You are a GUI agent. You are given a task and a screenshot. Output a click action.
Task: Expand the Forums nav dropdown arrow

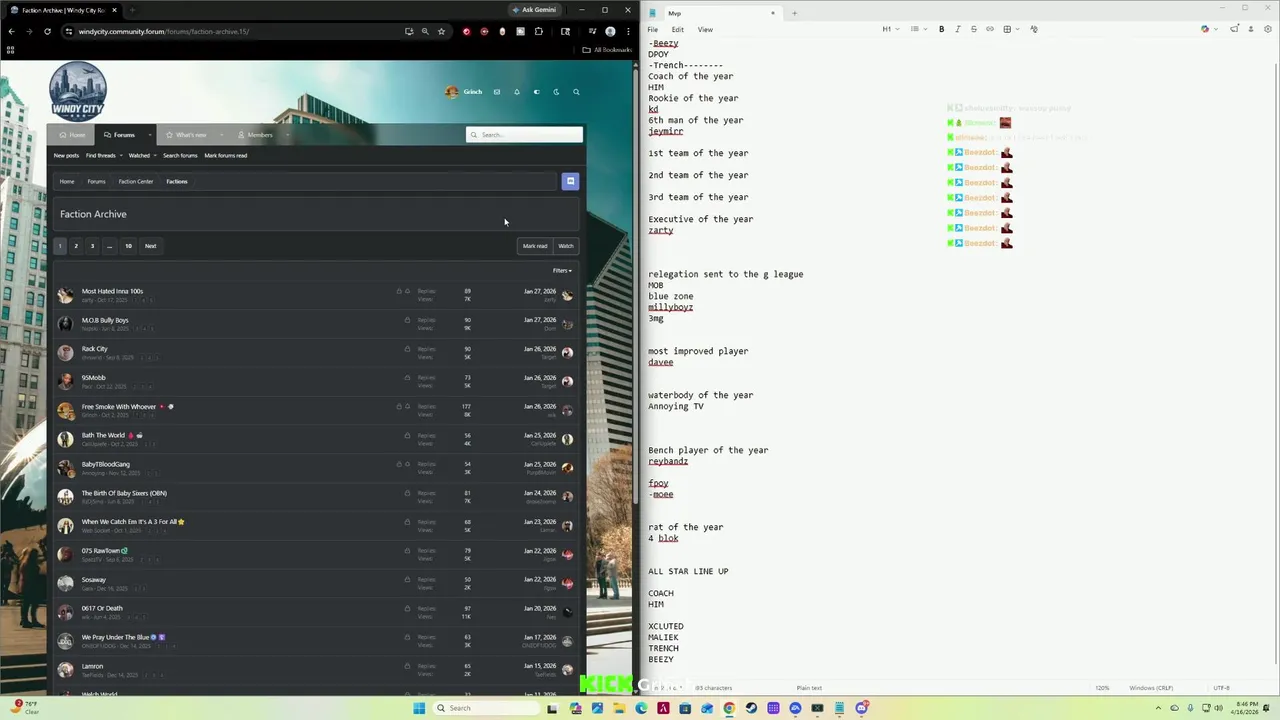click(x=150, y=135)
